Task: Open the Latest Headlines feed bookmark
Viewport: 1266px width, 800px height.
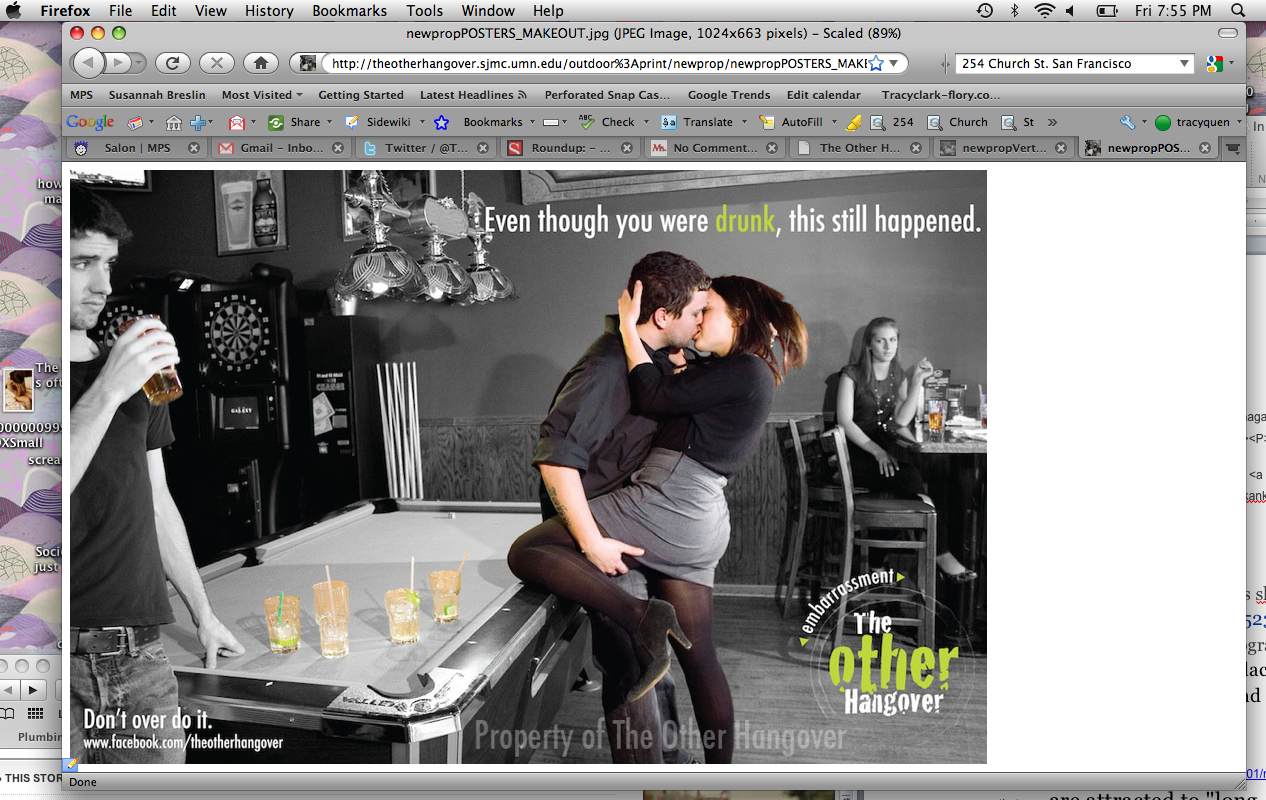Action: click(473, 95)
